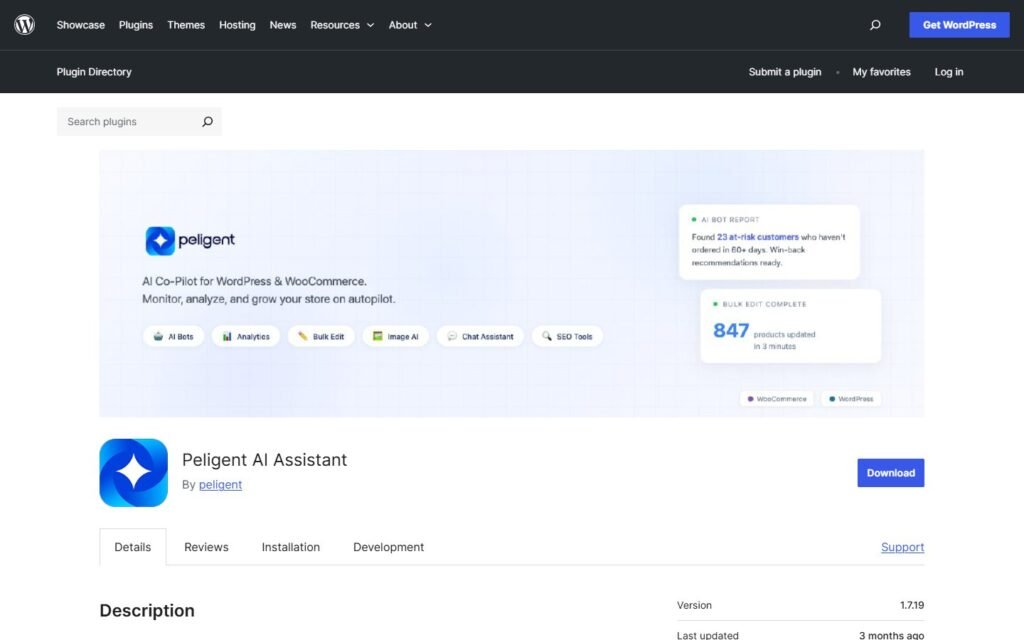Click the Download button
This screenshot has width=1024, height=640.
tap(891, 473)
